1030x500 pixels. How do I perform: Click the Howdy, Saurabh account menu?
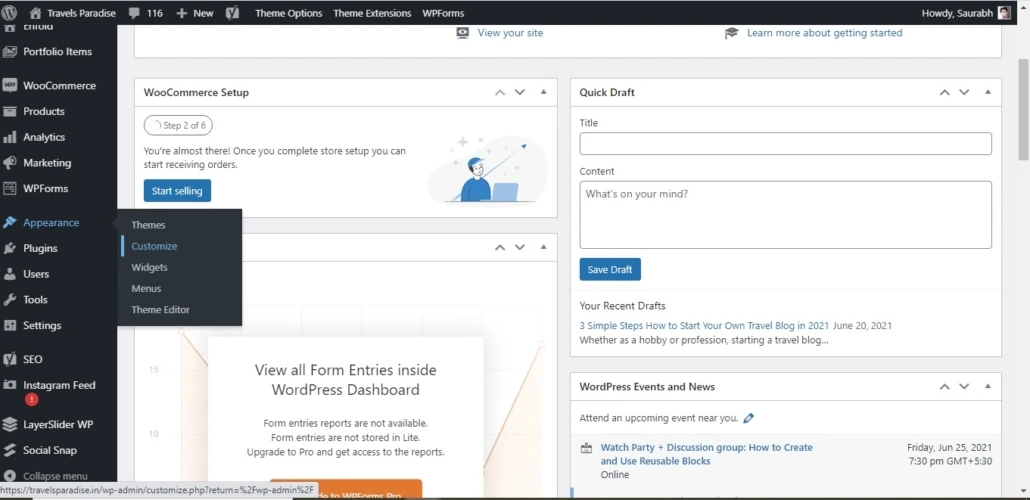pos(966,13)
